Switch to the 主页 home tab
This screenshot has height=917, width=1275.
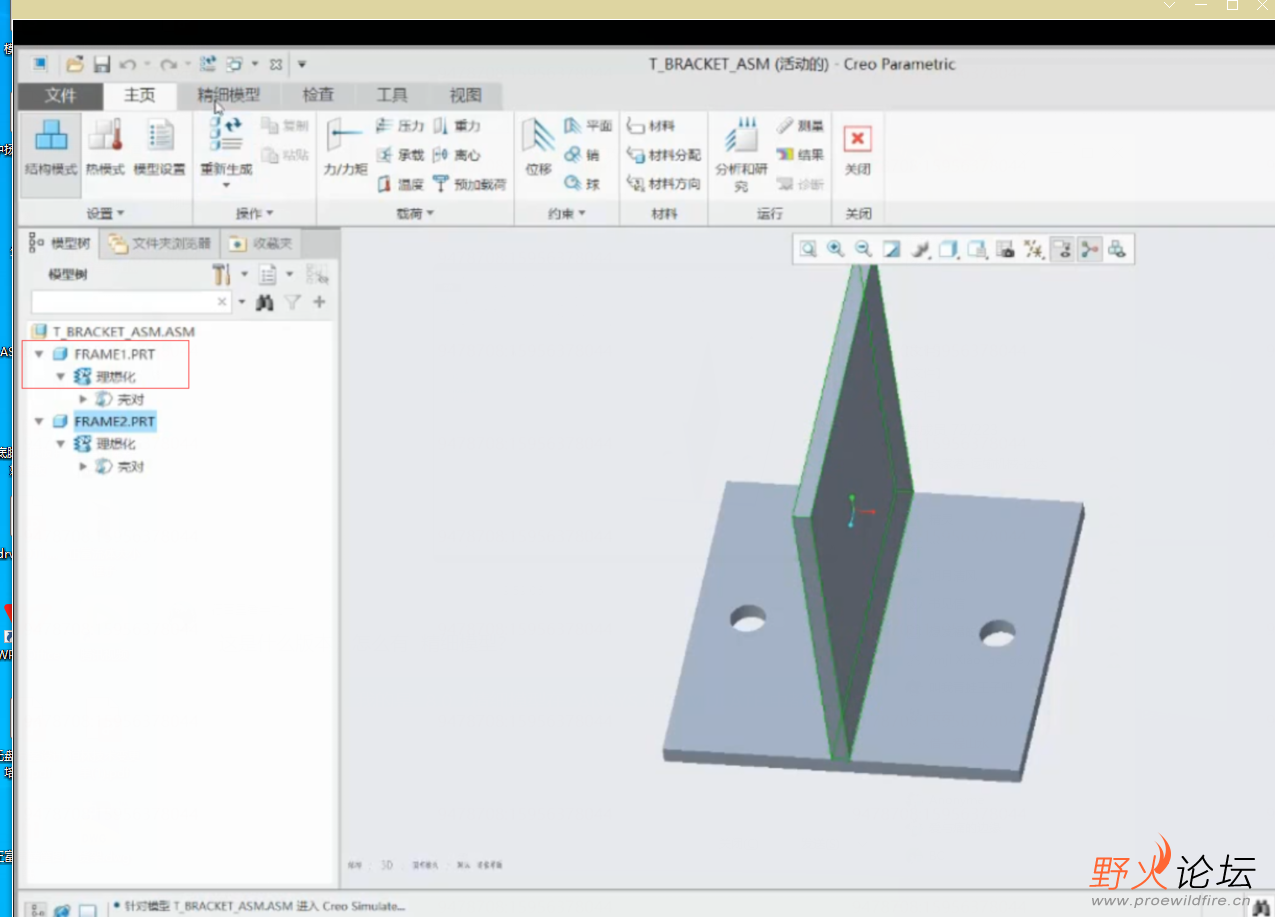[x=140, y=96]
